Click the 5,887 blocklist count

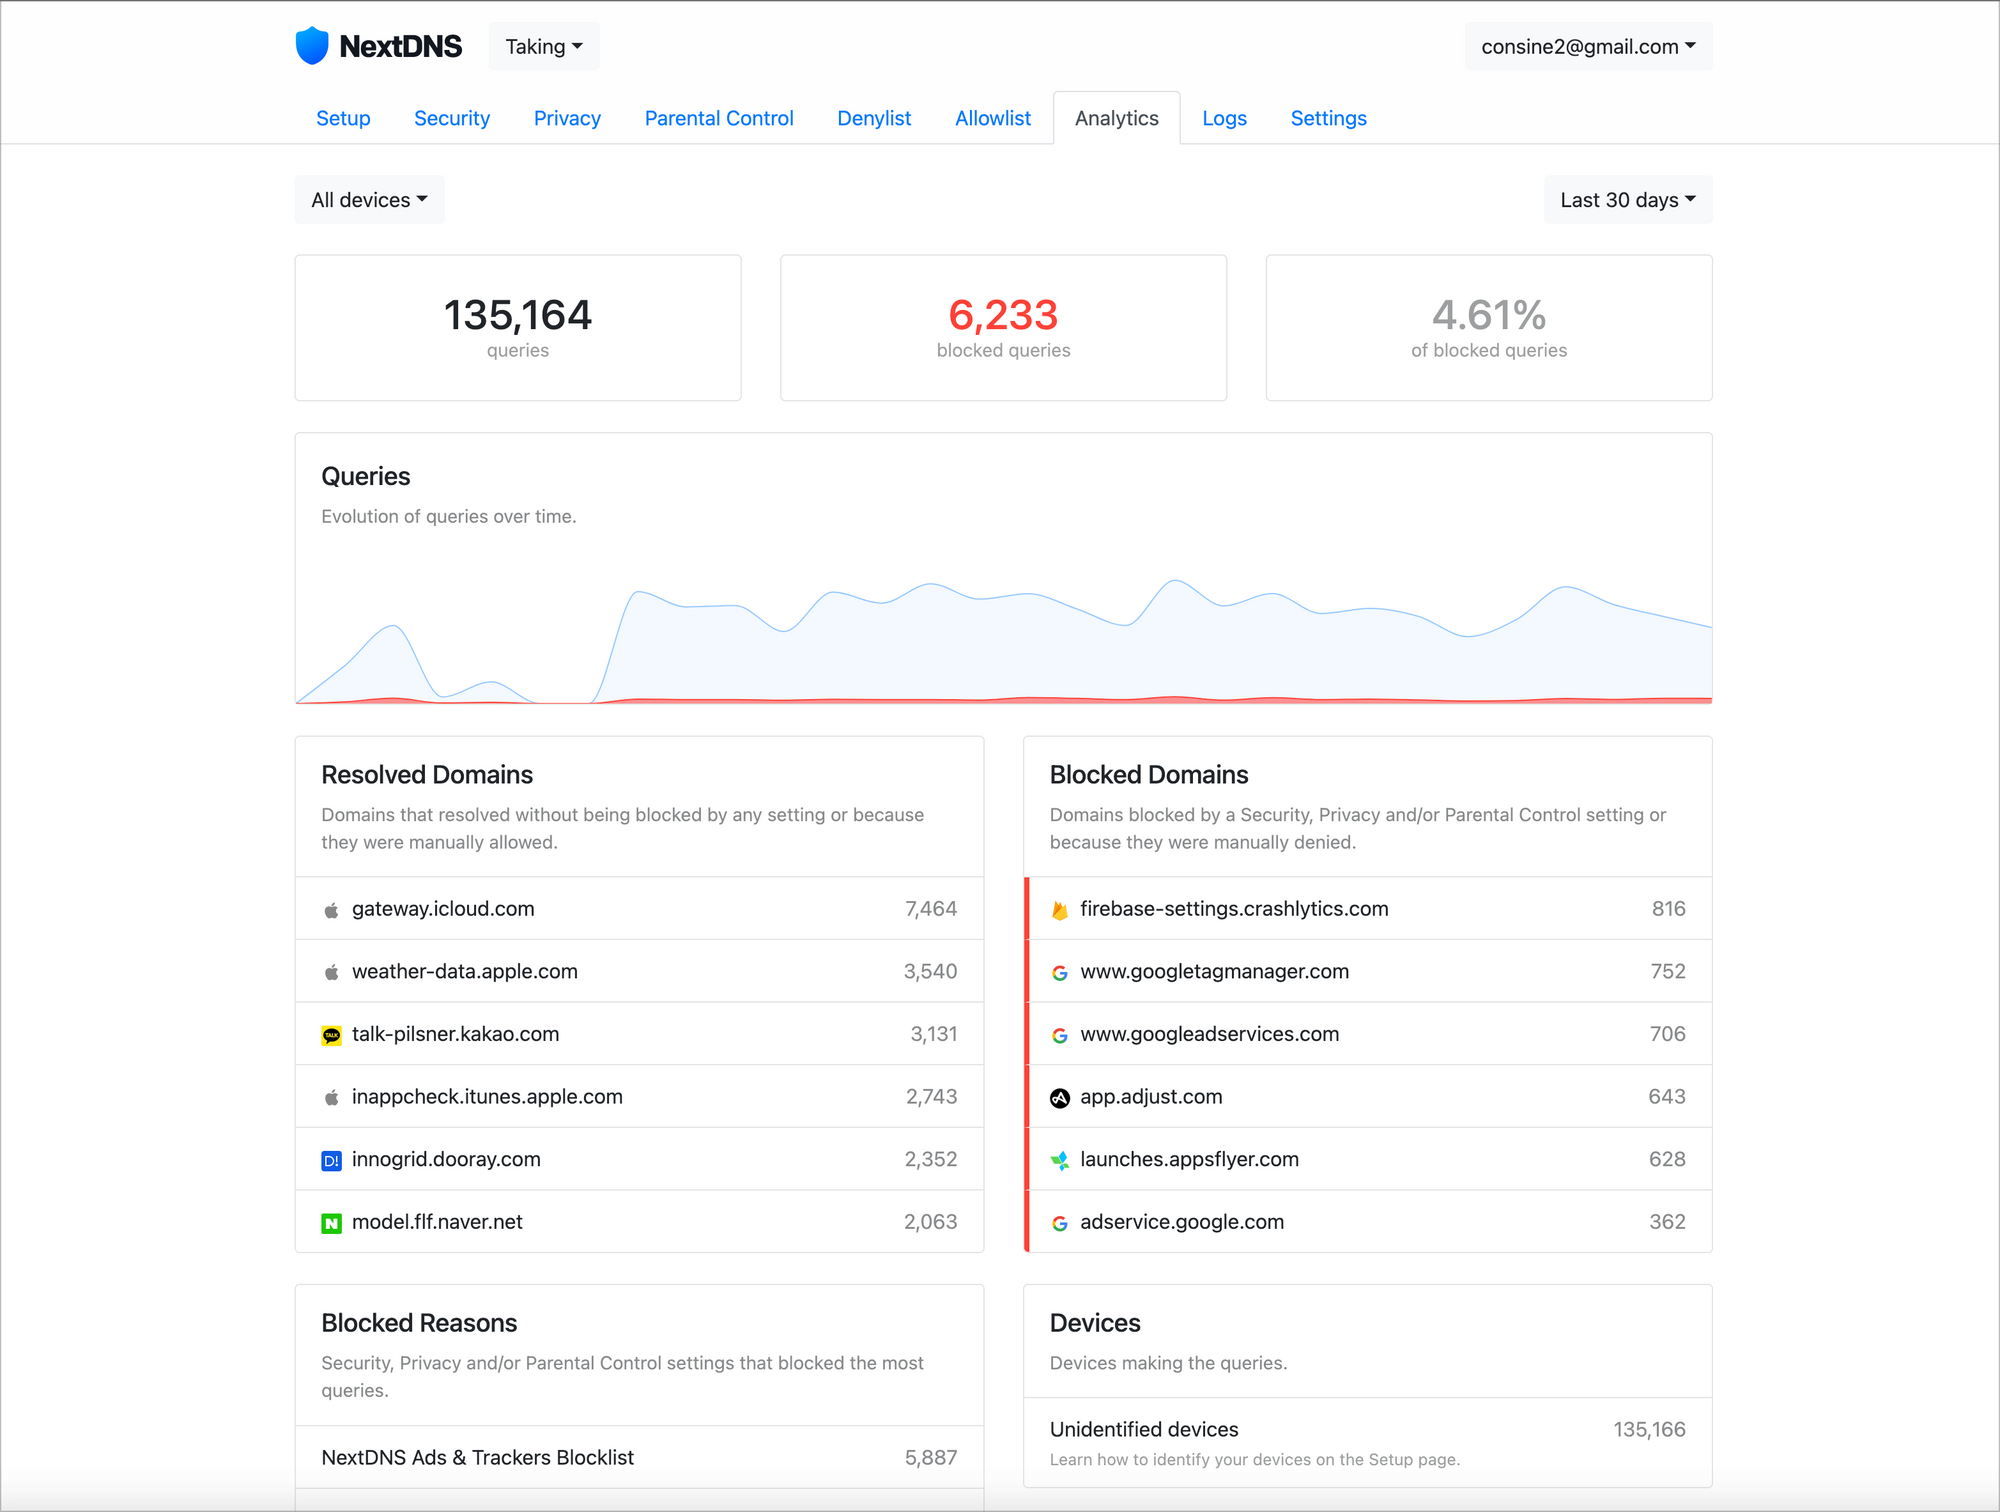pos(931,1458)
